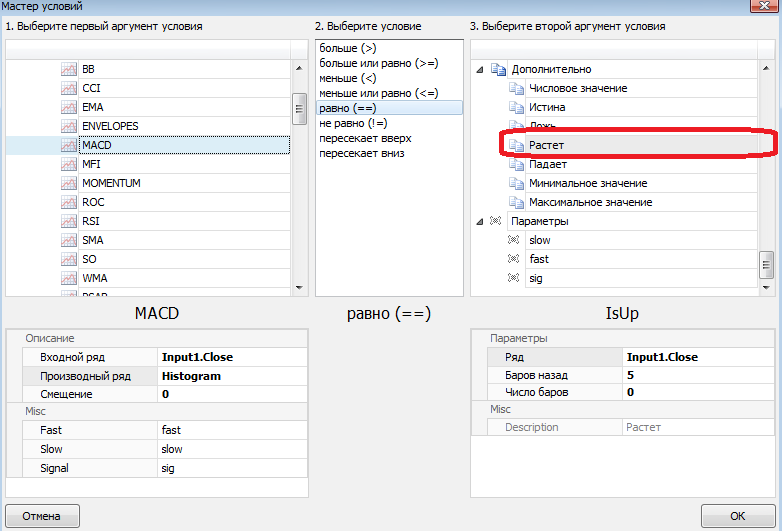The image size is (782, 531).
Task: Click the icon next to Максимальное значение
Action: pyautogui.click(x=516, y=203)
